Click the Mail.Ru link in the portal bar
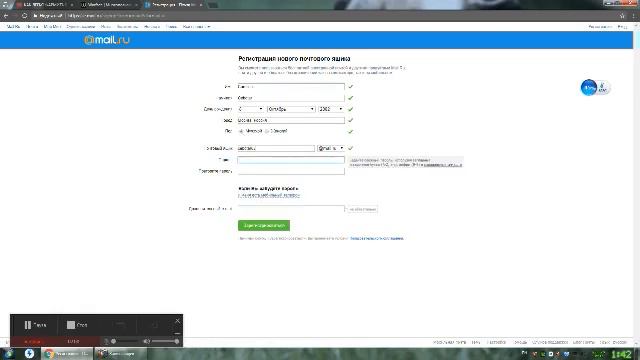The width and height of the screenshot is (640, 360). tap(13, 27)
